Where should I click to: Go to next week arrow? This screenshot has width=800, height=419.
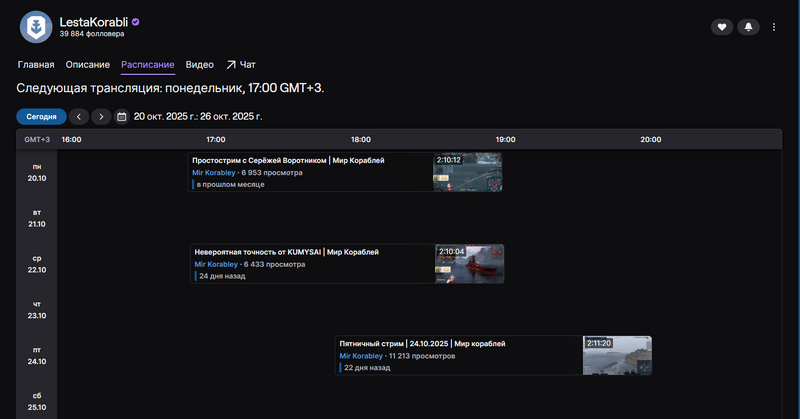click(x=101, y=116)
